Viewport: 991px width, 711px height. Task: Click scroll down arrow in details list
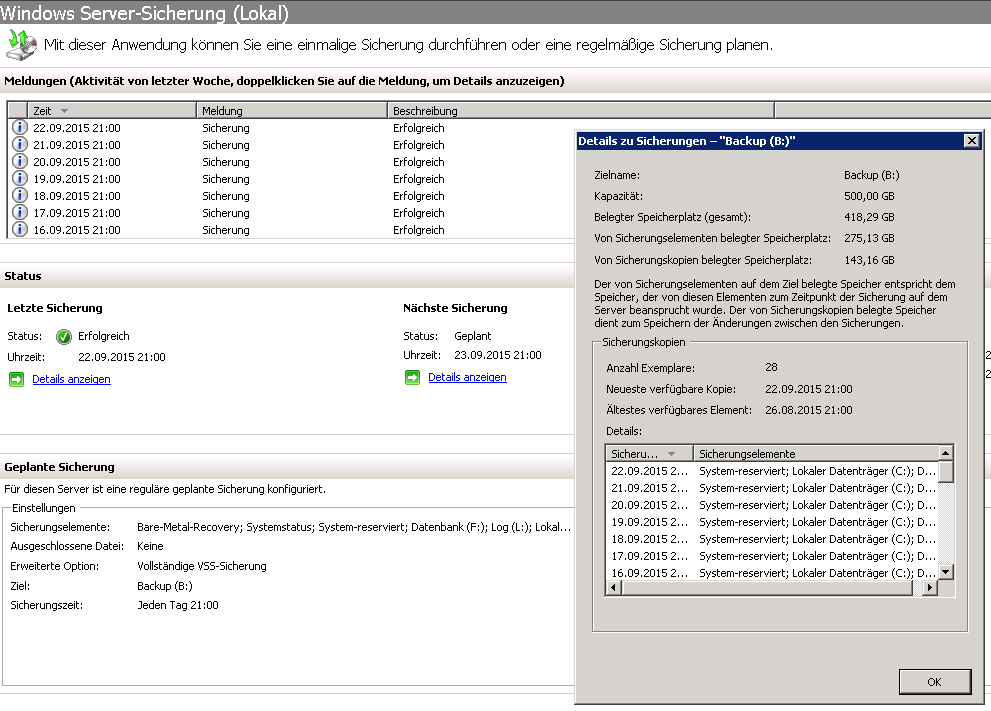click(x=945, y=572)
